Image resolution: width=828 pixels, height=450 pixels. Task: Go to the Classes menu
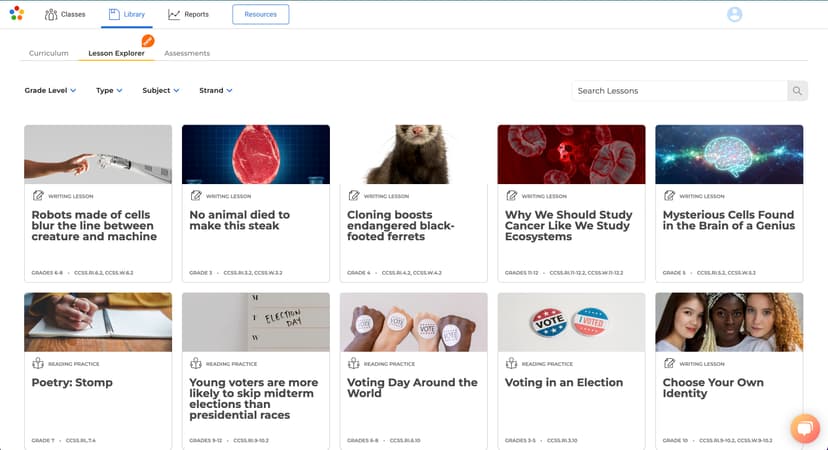(x=65, y=14)
